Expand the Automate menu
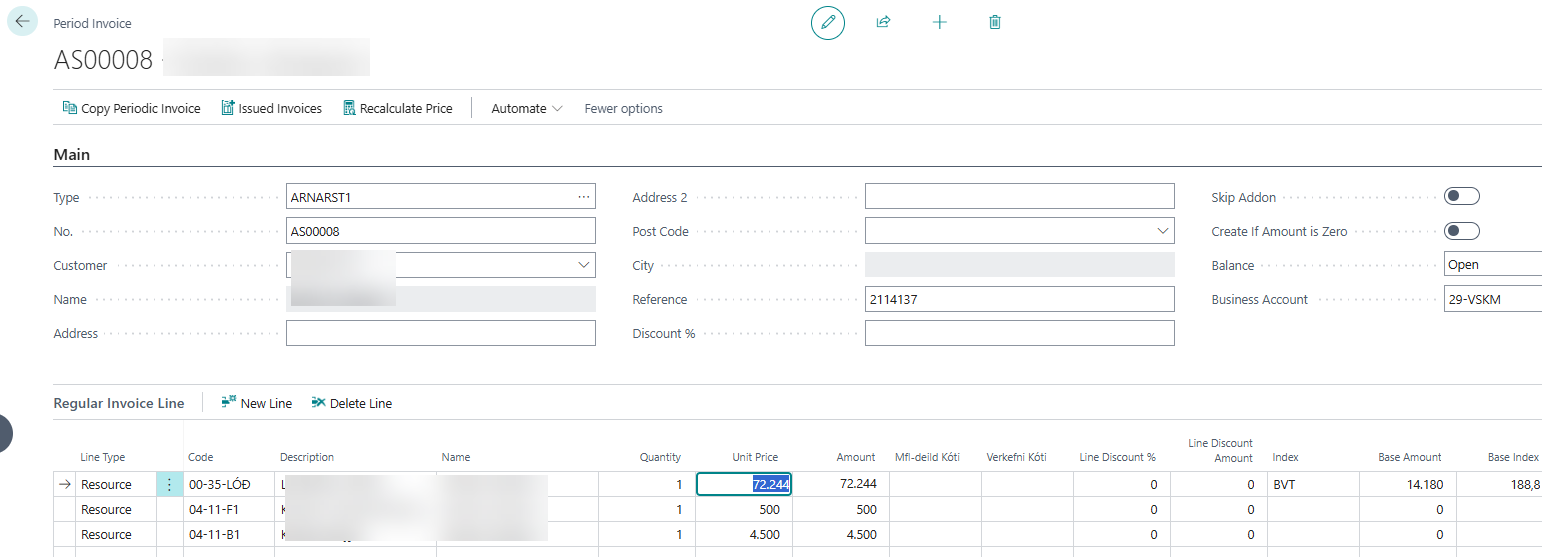The height and width of the screenshot is (557, 1542). 527,108
